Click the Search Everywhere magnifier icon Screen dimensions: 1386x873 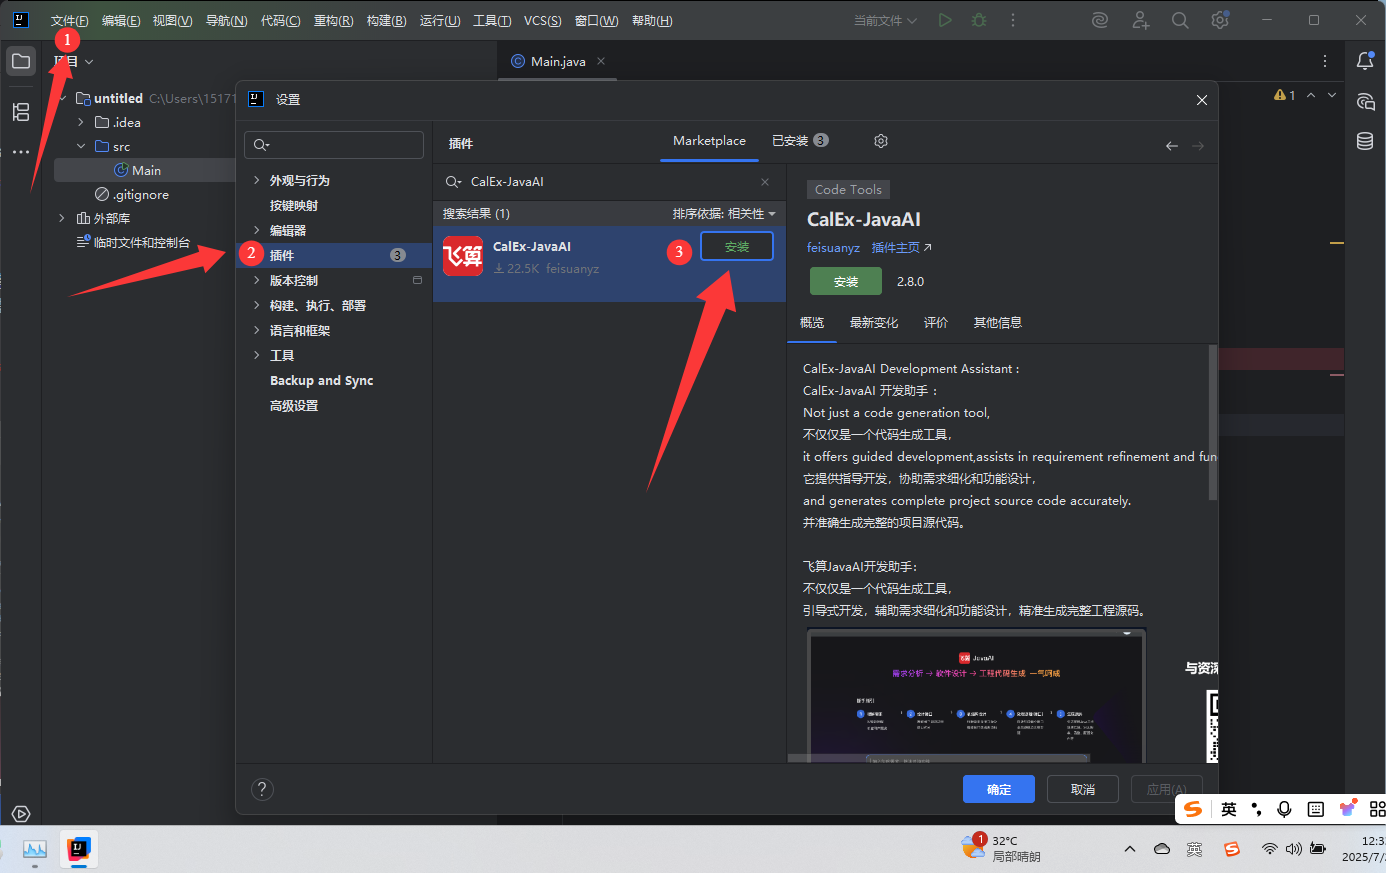[x=1180, y=20]
